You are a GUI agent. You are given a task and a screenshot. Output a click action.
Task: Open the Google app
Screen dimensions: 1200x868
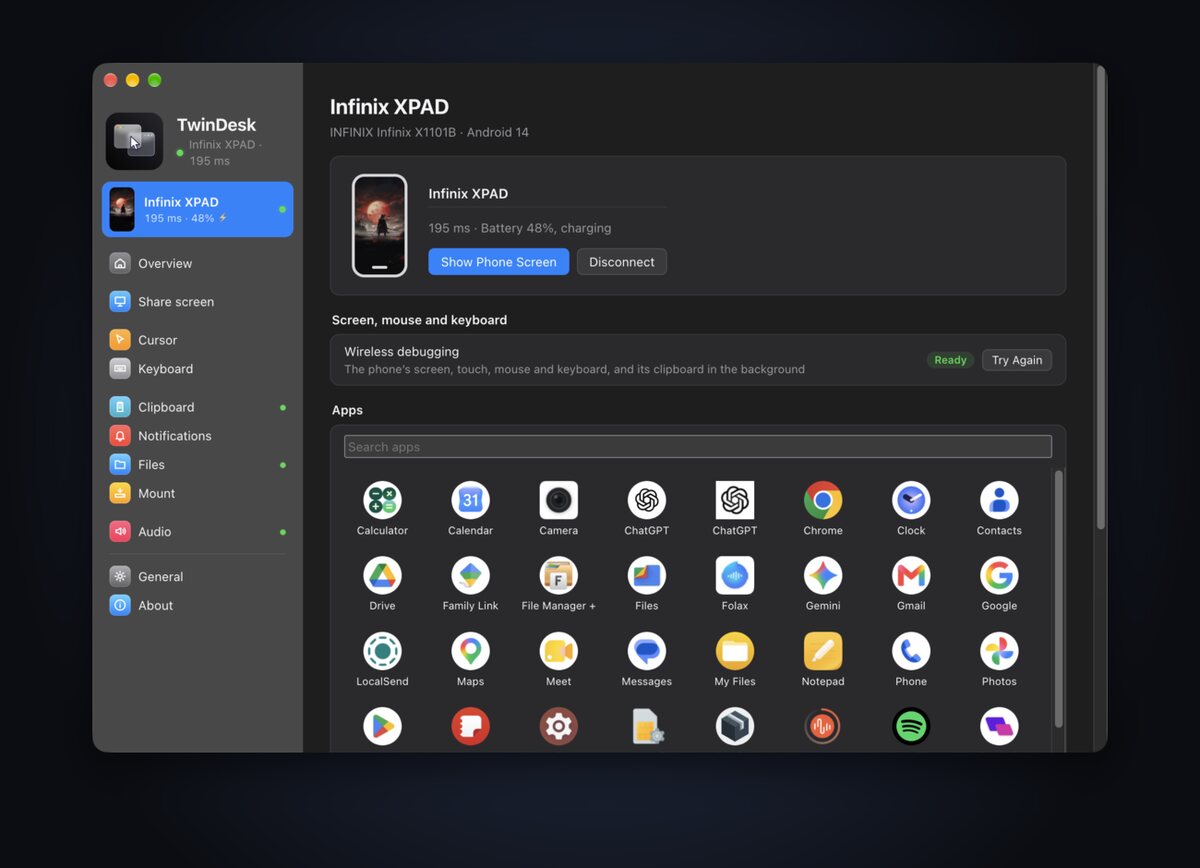(999, 575)
